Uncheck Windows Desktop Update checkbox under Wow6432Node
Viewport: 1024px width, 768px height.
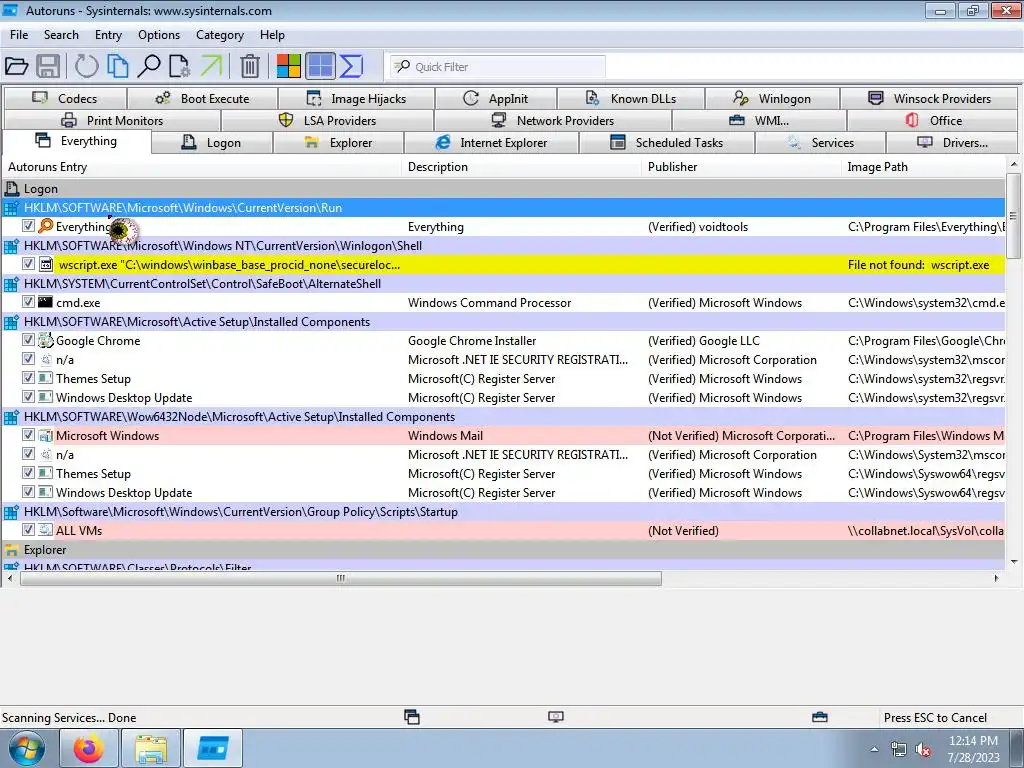pos(28,492)
